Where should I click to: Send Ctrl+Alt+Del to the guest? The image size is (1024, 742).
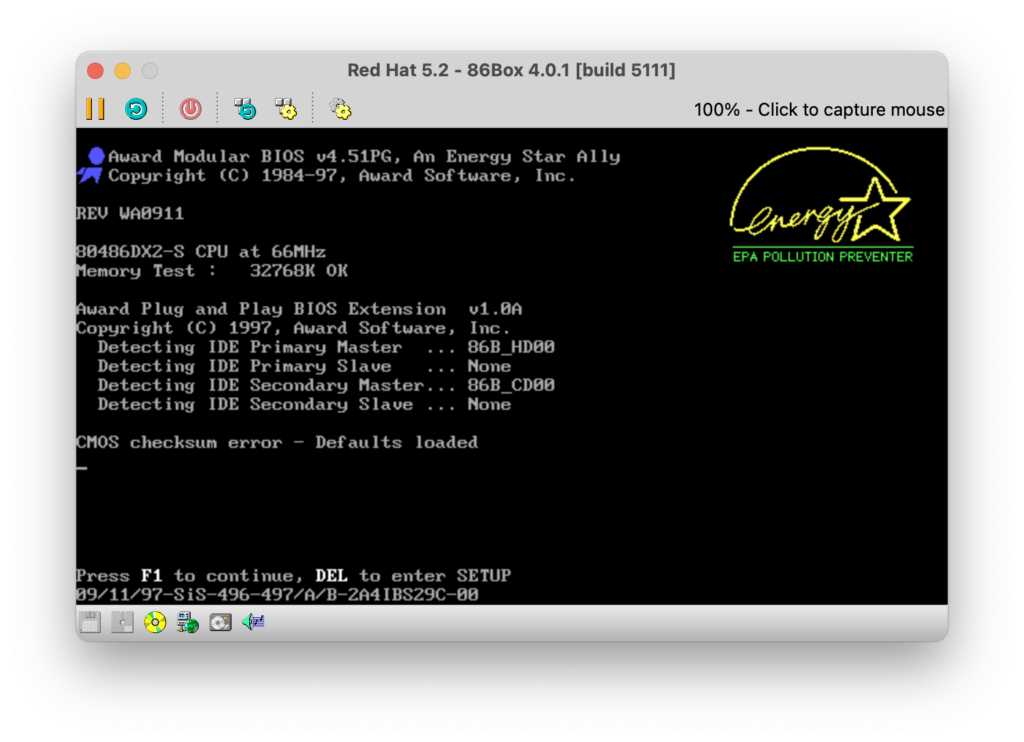[246, 109]
